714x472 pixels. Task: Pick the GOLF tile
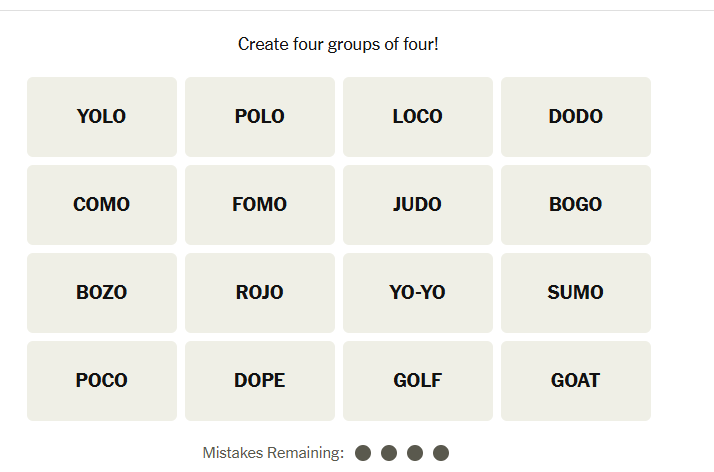(x=418, y=381)
